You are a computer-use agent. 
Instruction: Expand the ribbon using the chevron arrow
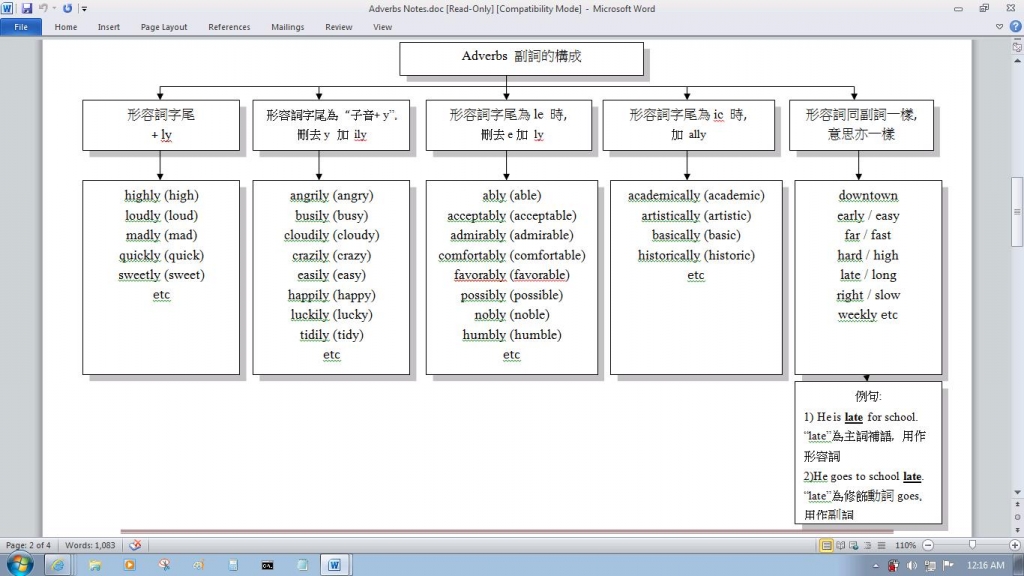point(1001,27)
